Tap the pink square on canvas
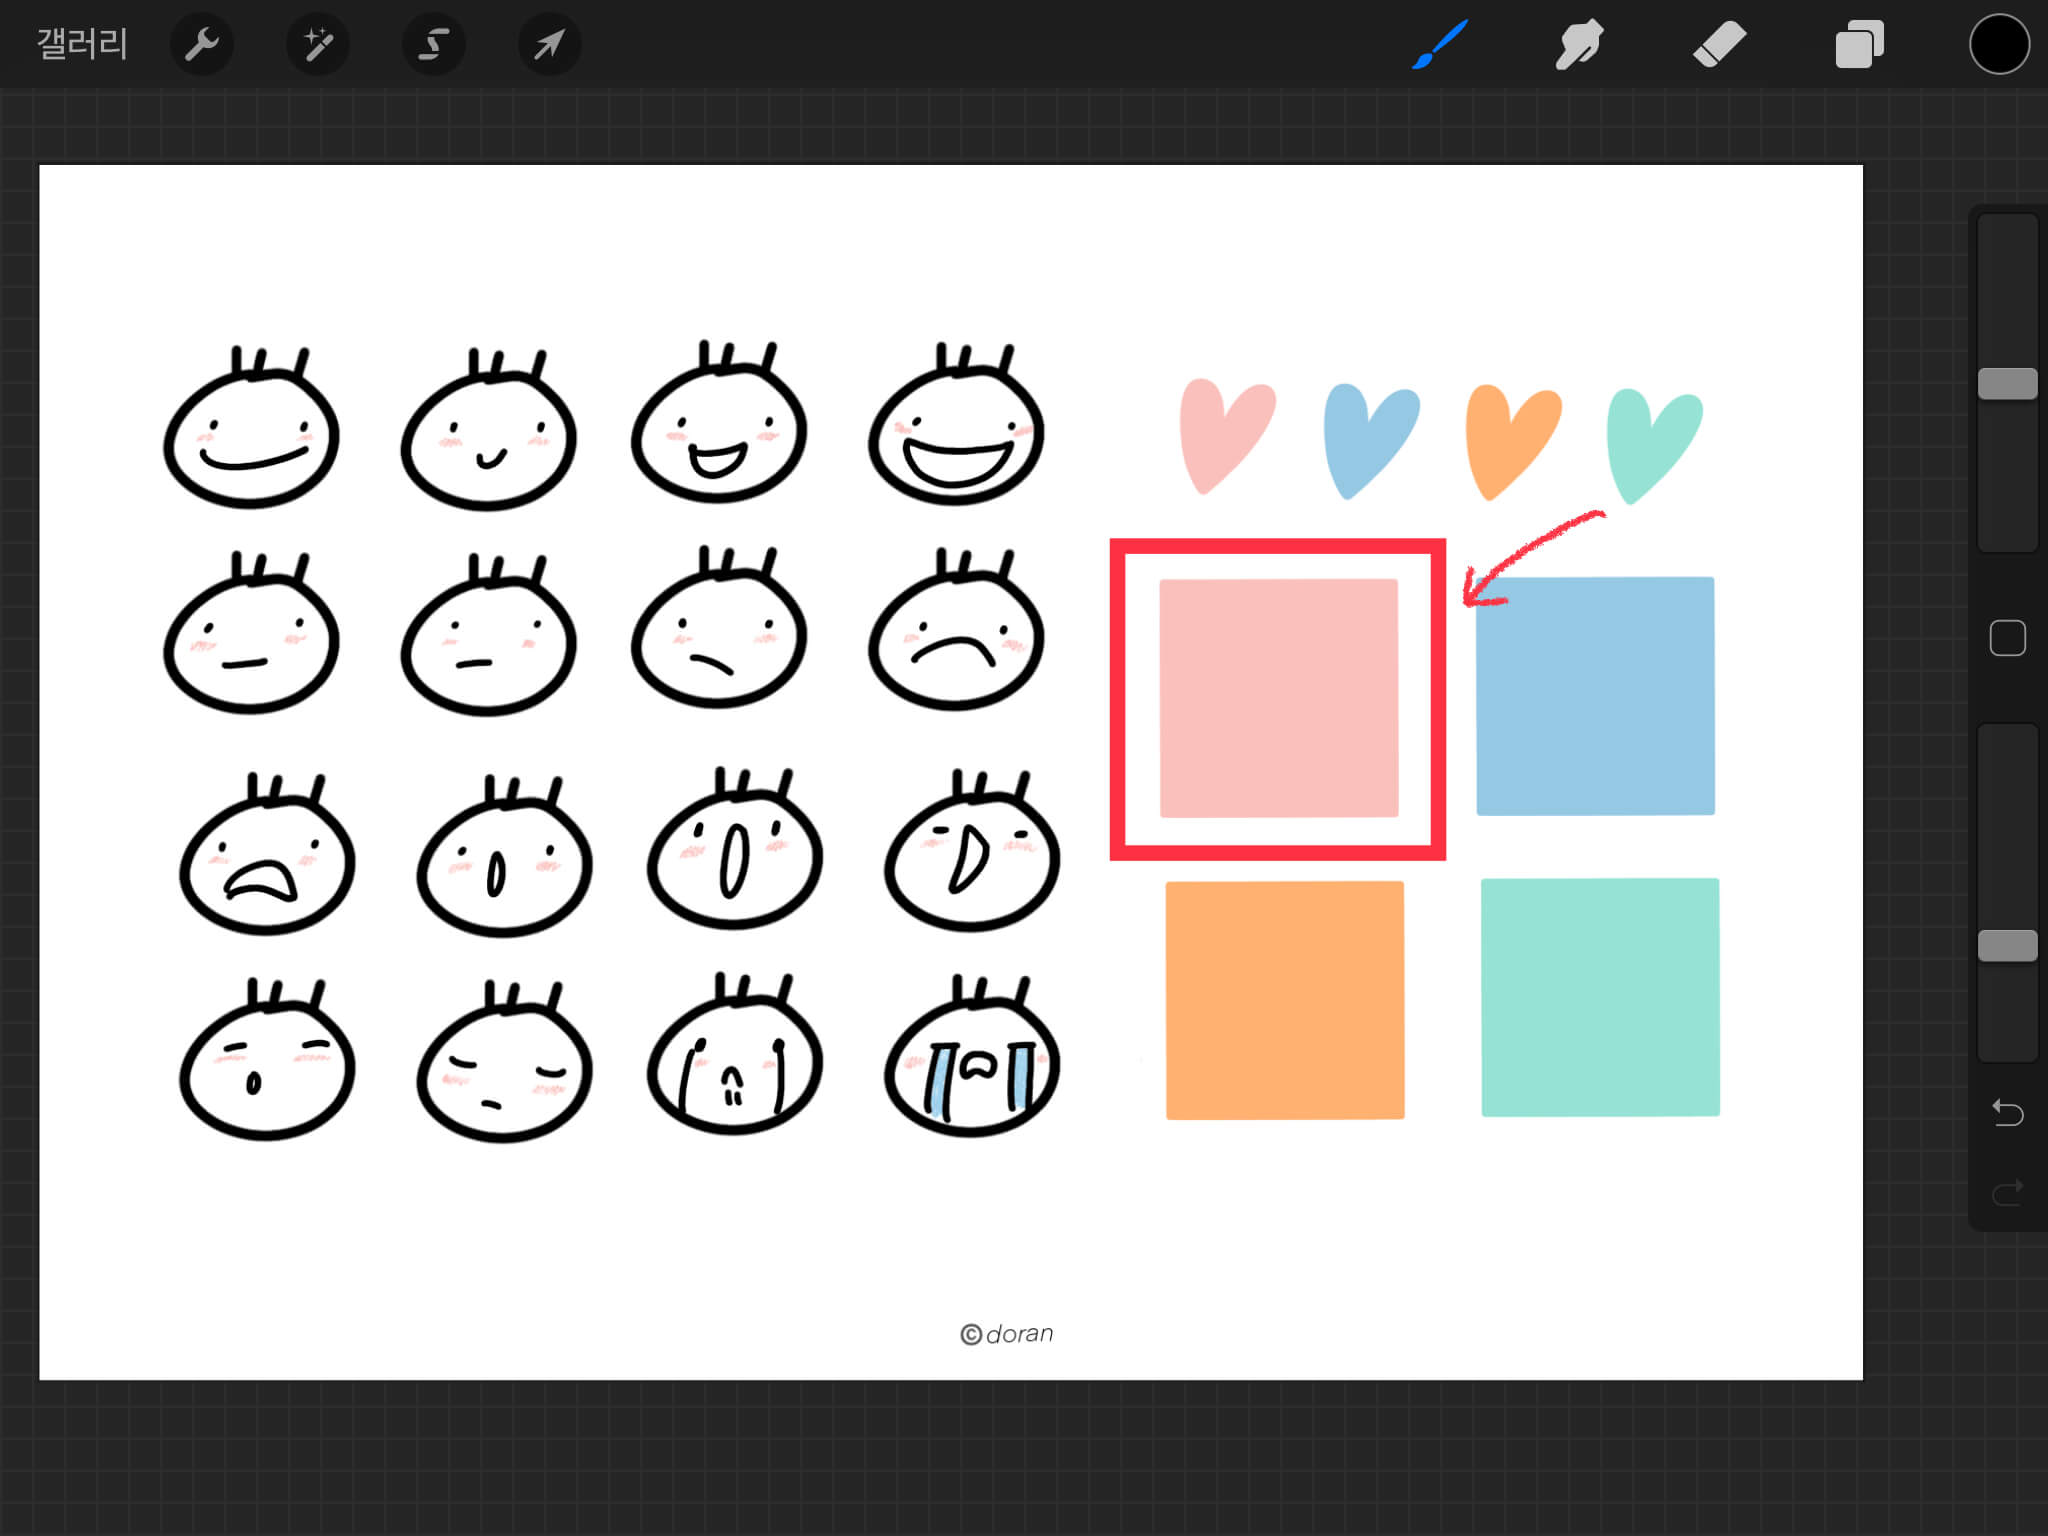2048x1536 pixels. 1278,698
